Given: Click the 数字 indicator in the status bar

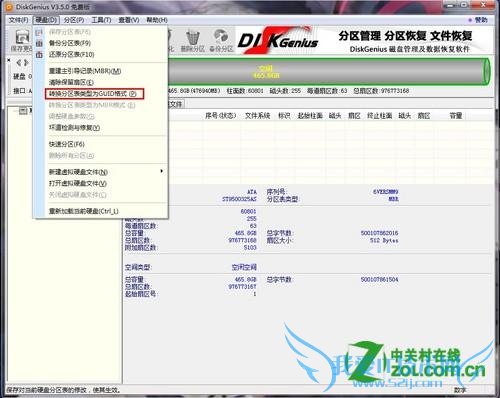Looking at the screenshot, I should point(460,390).
